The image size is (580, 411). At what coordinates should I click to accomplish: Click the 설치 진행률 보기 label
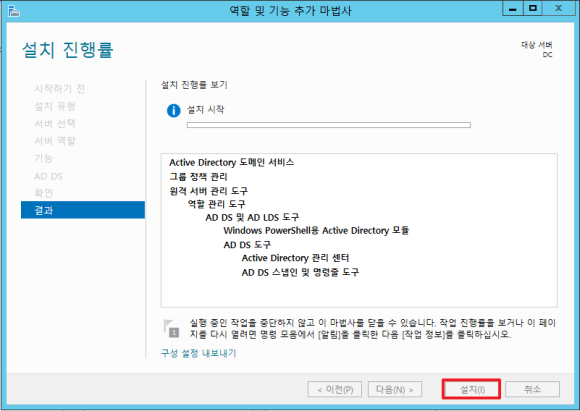pos(194,85)
